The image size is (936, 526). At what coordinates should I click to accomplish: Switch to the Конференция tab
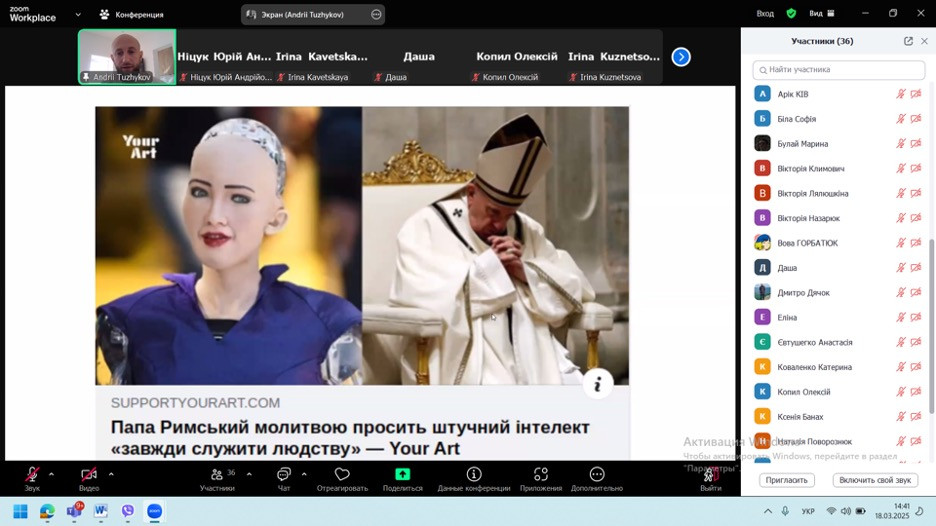(131, 14)
